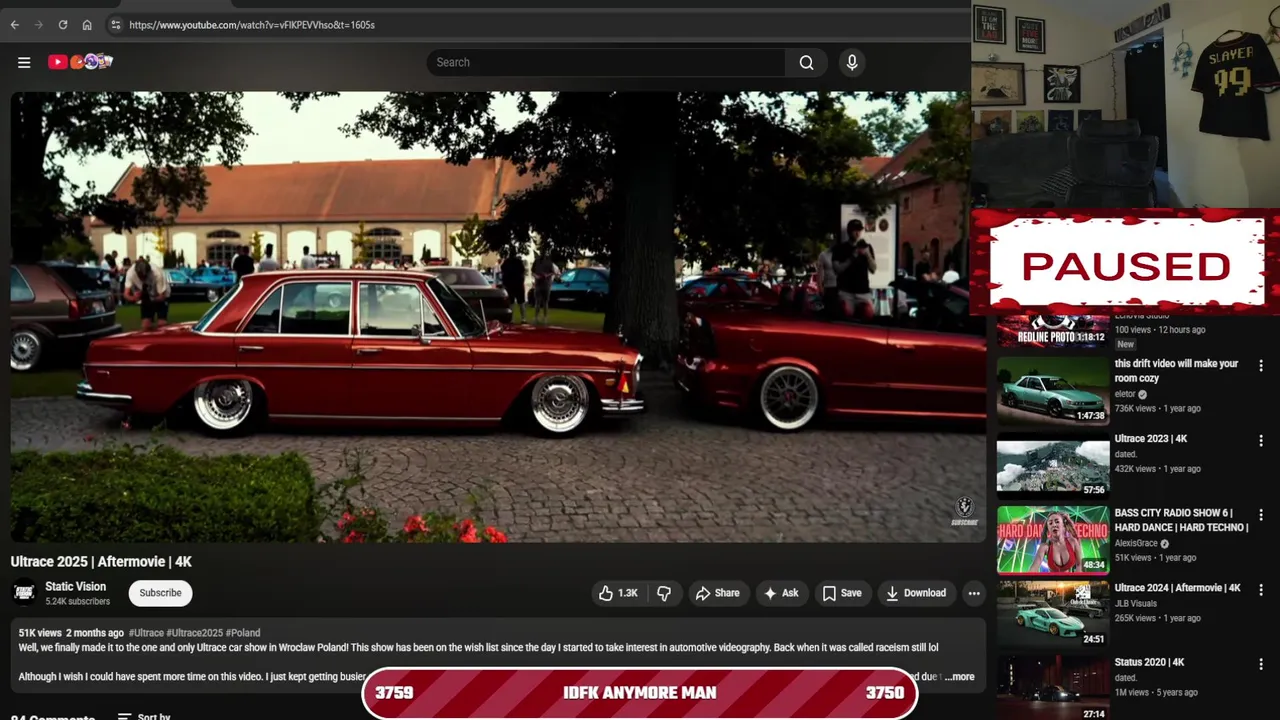The height and width of the screenshot is (720, 1280).
Task: Open Static Vision channel avatar
Action: (25, 593)
